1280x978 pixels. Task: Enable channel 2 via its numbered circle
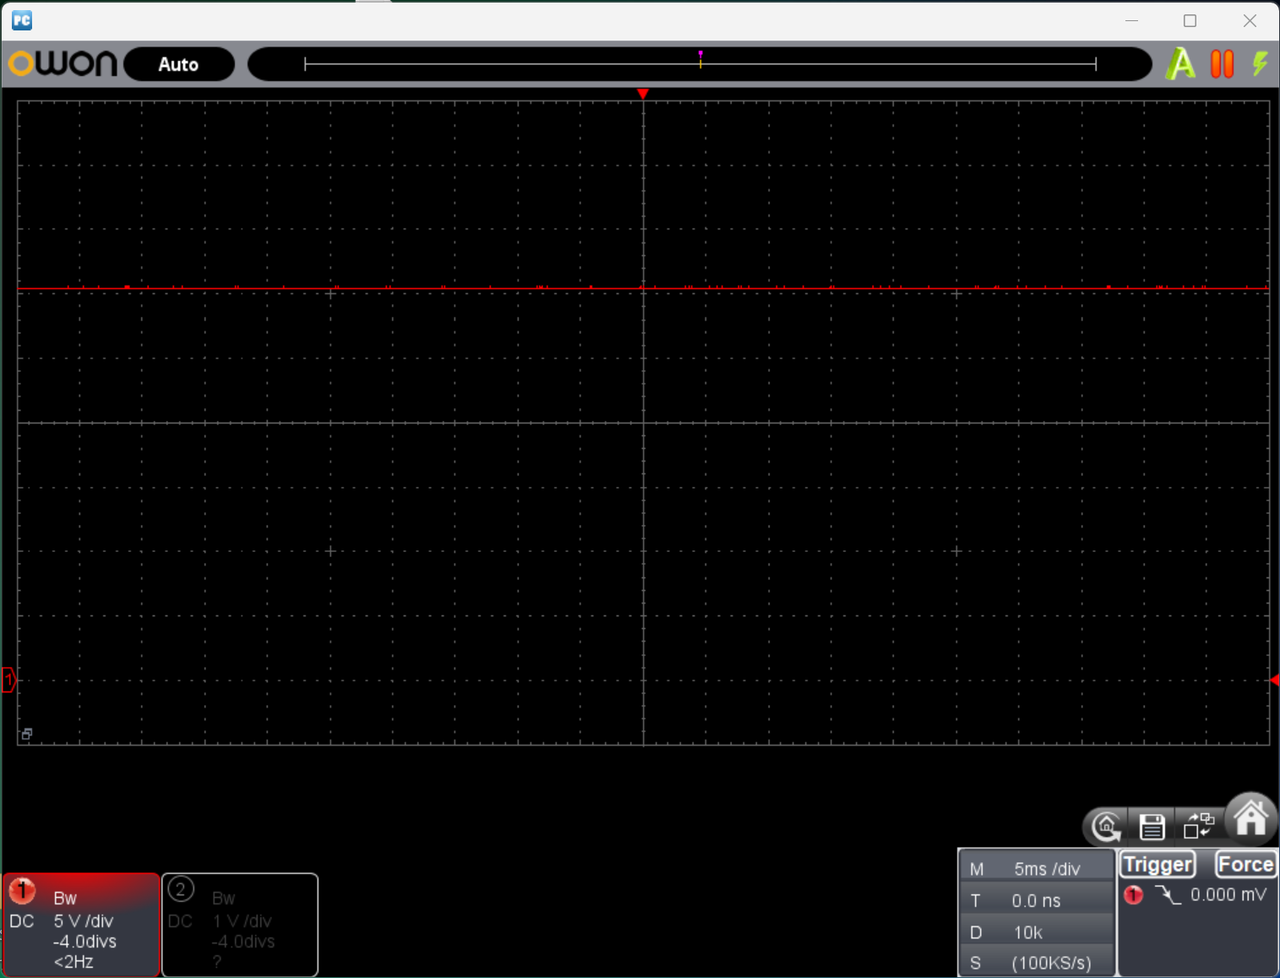click(x=180, y=889)
